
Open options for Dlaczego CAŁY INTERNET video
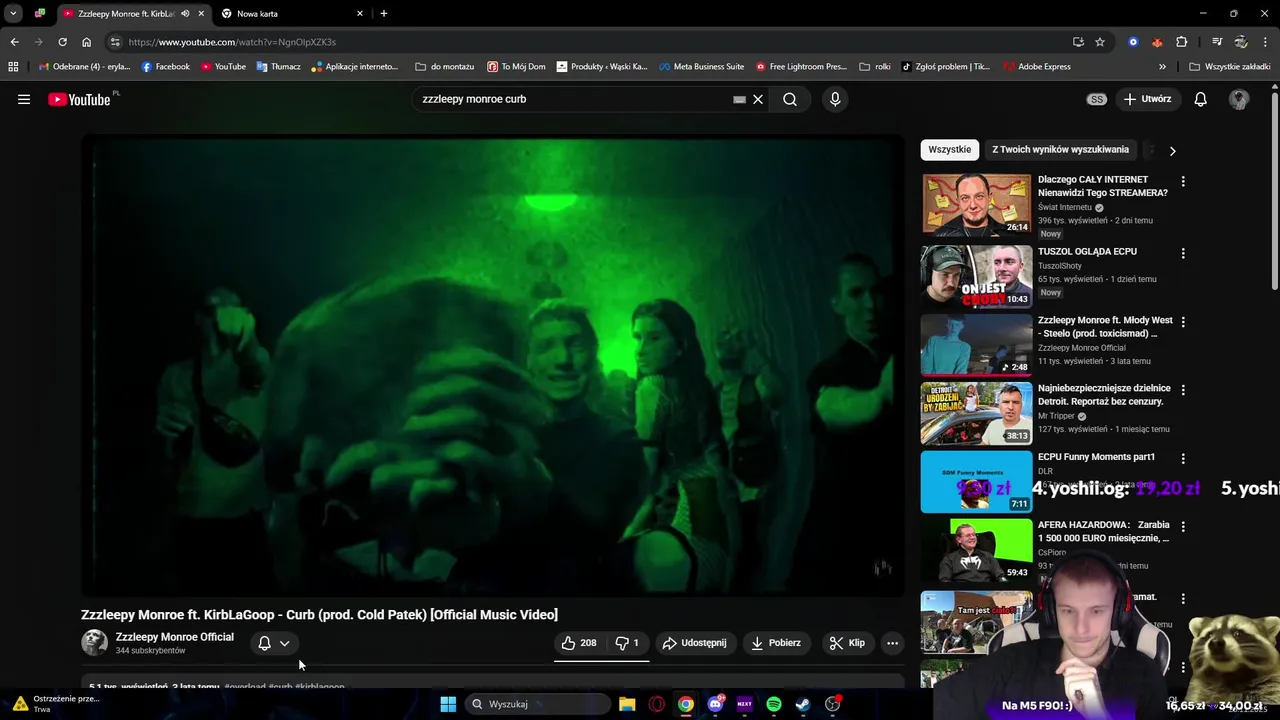coord(1183,182)
